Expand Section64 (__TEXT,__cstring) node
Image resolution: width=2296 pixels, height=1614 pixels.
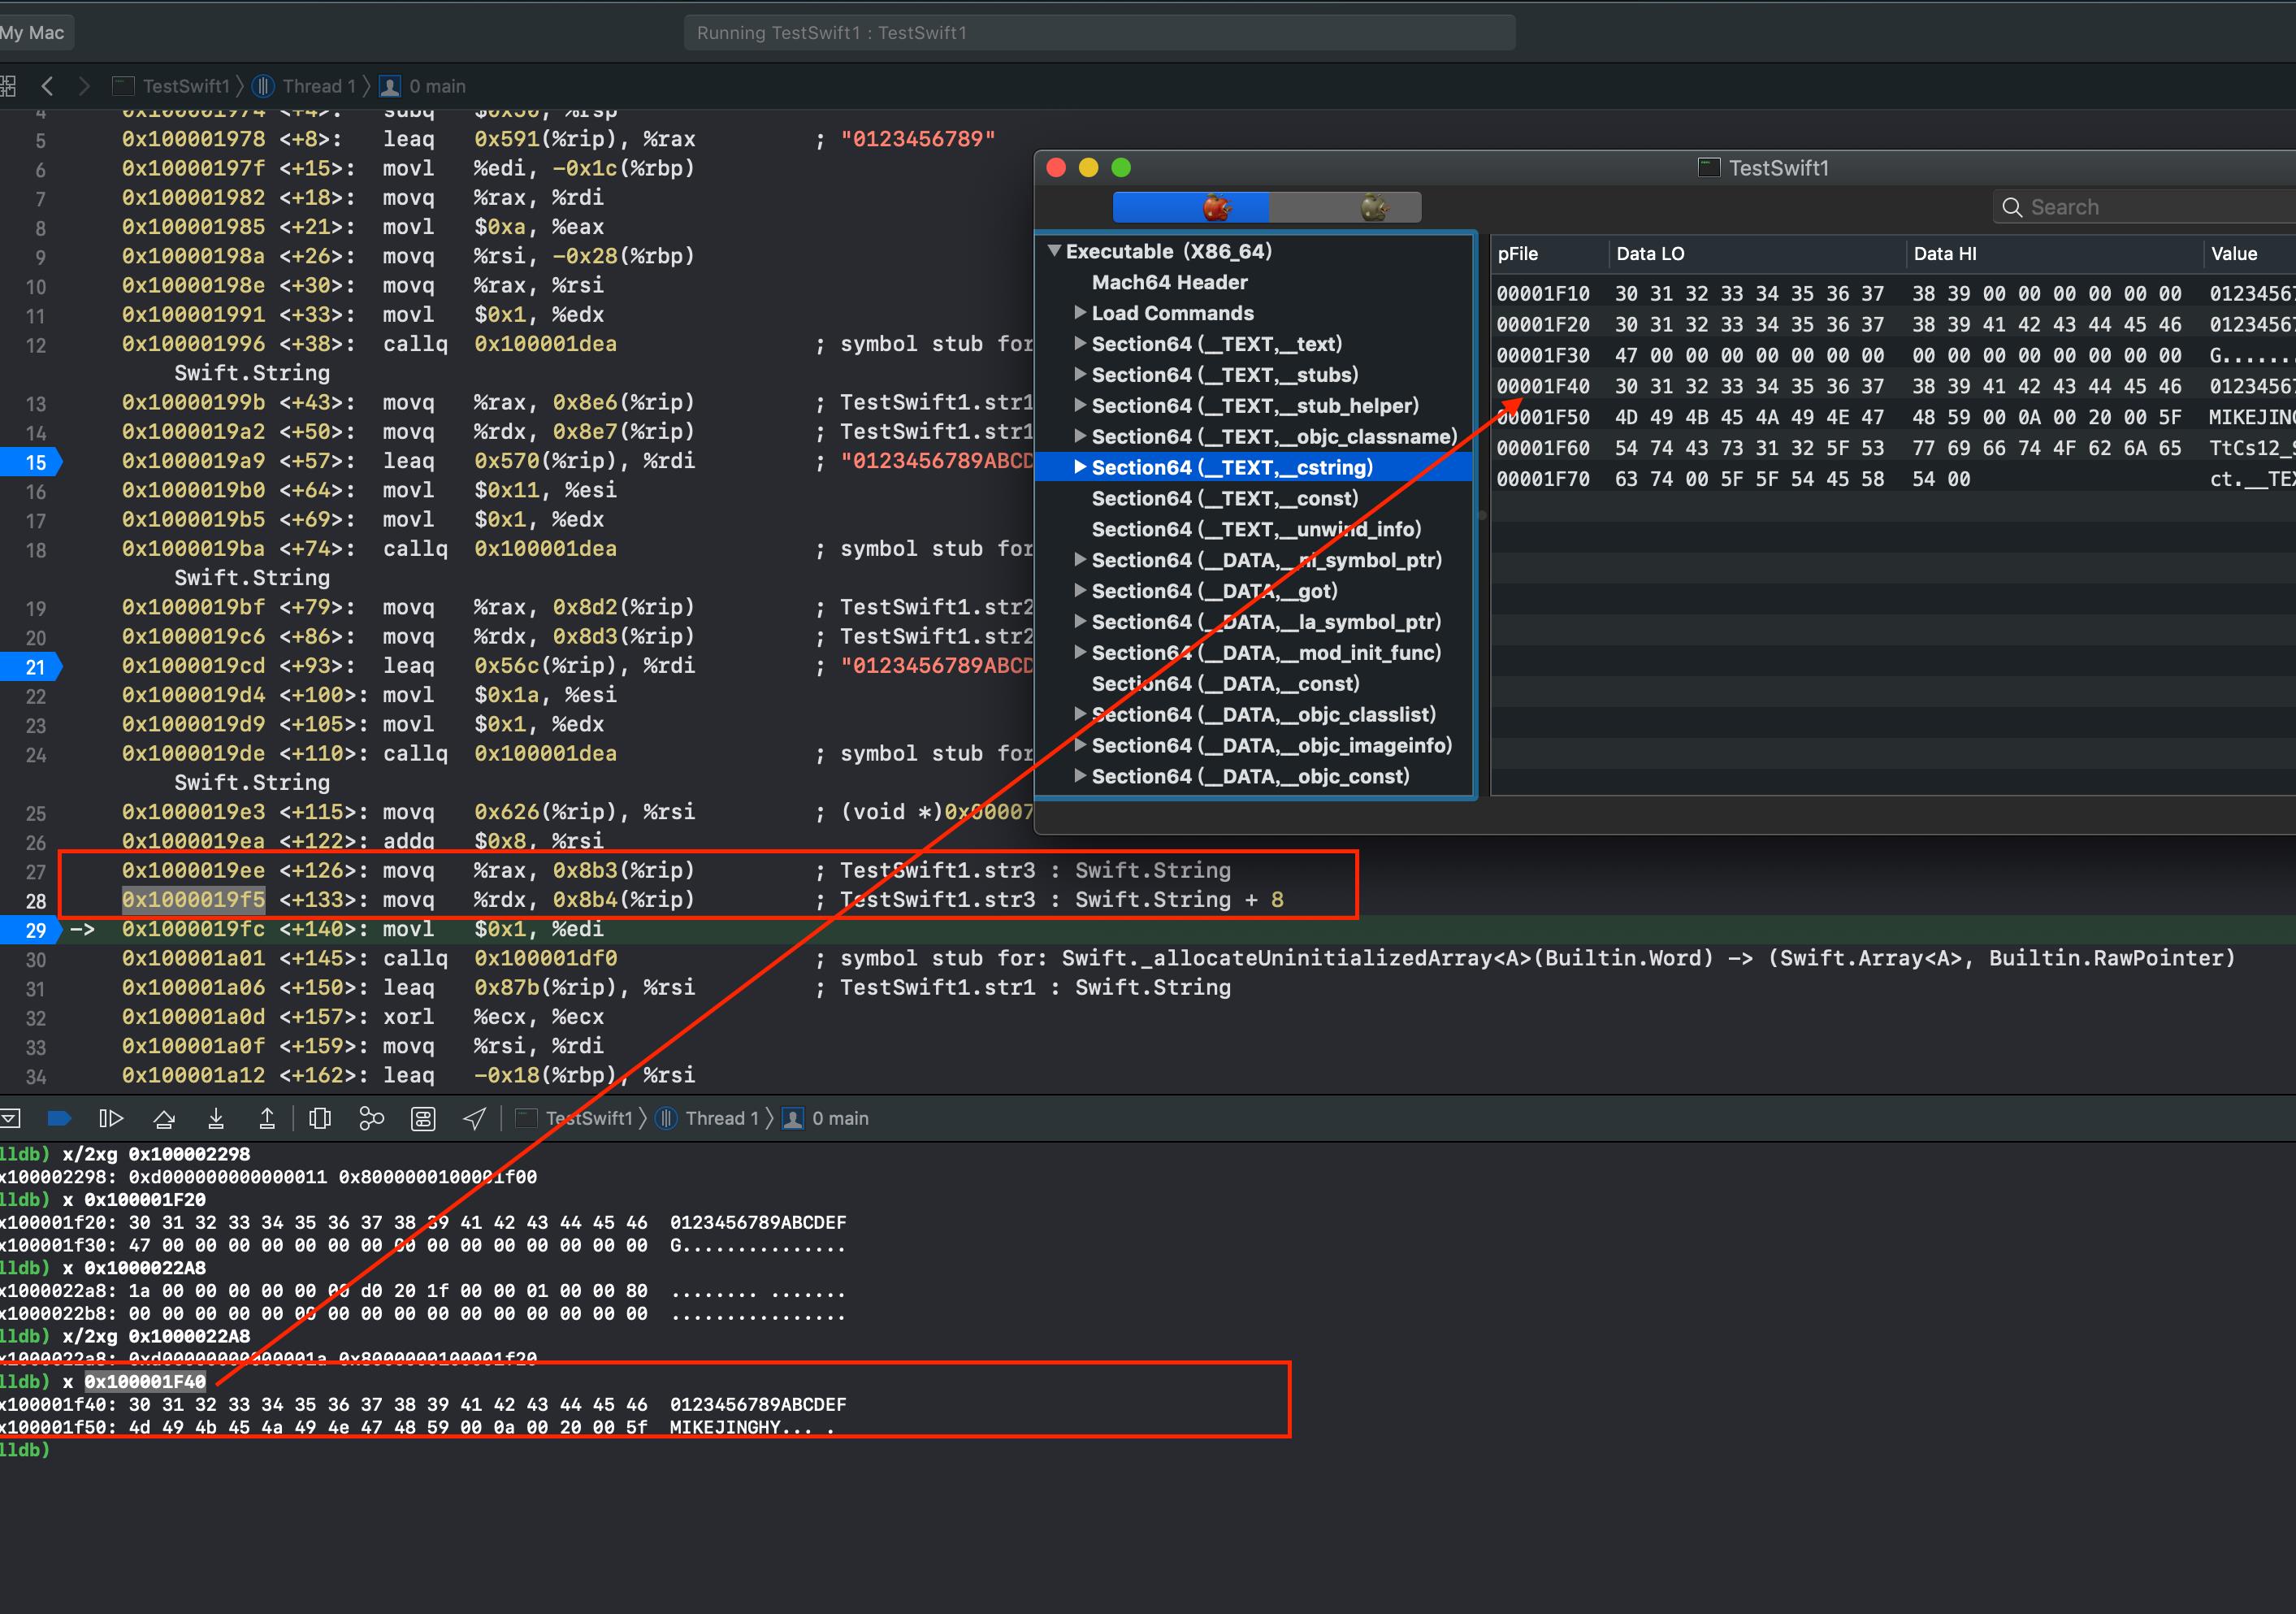[x=1080, y=467]
